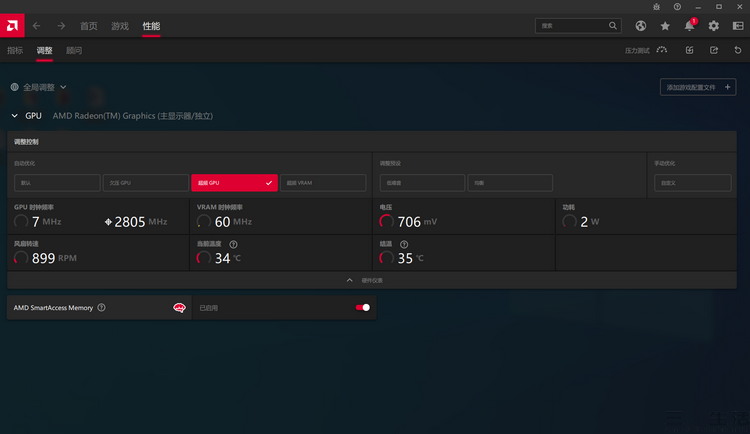
Task: Click the magnifier search icon
Action: 613,26
